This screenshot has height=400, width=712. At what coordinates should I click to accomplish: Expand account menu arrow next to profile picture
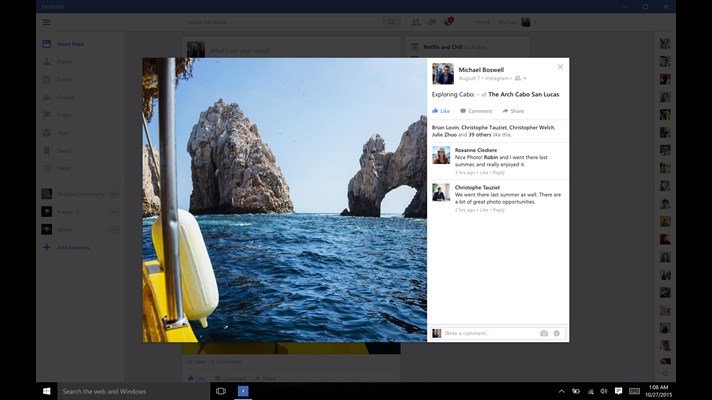coord(536,22)
